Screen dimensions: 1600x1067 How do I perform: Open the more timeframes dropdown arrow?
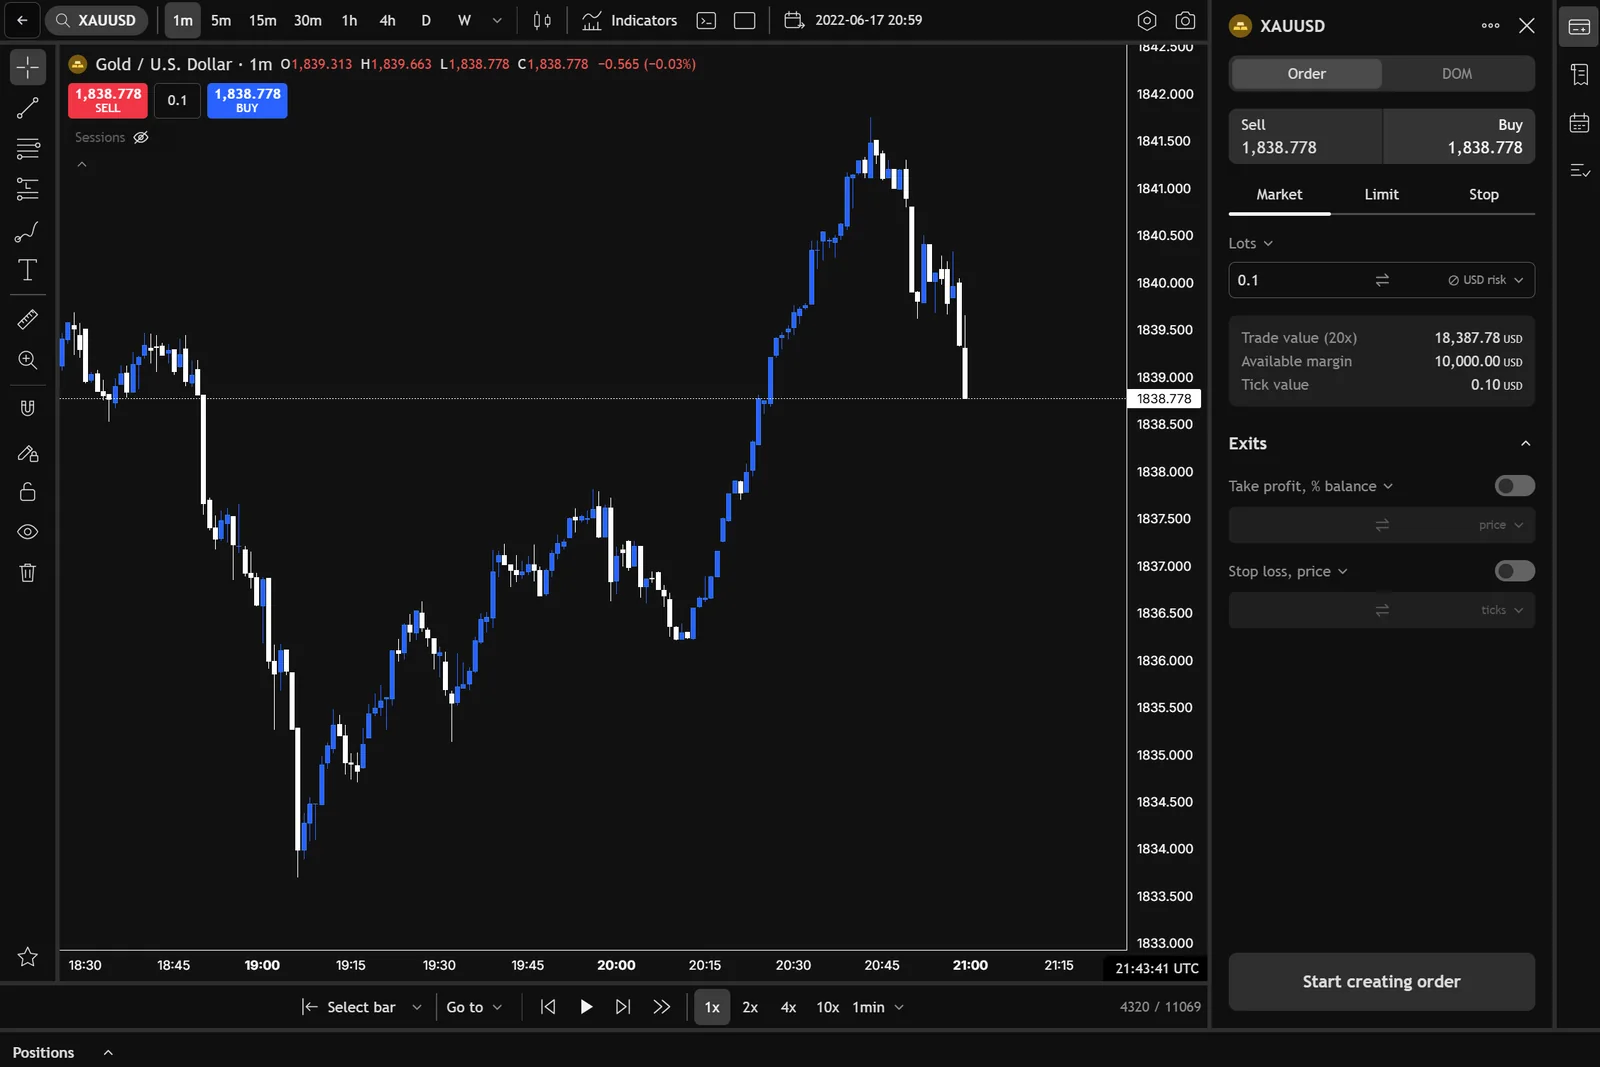click(x=497, y=20)
